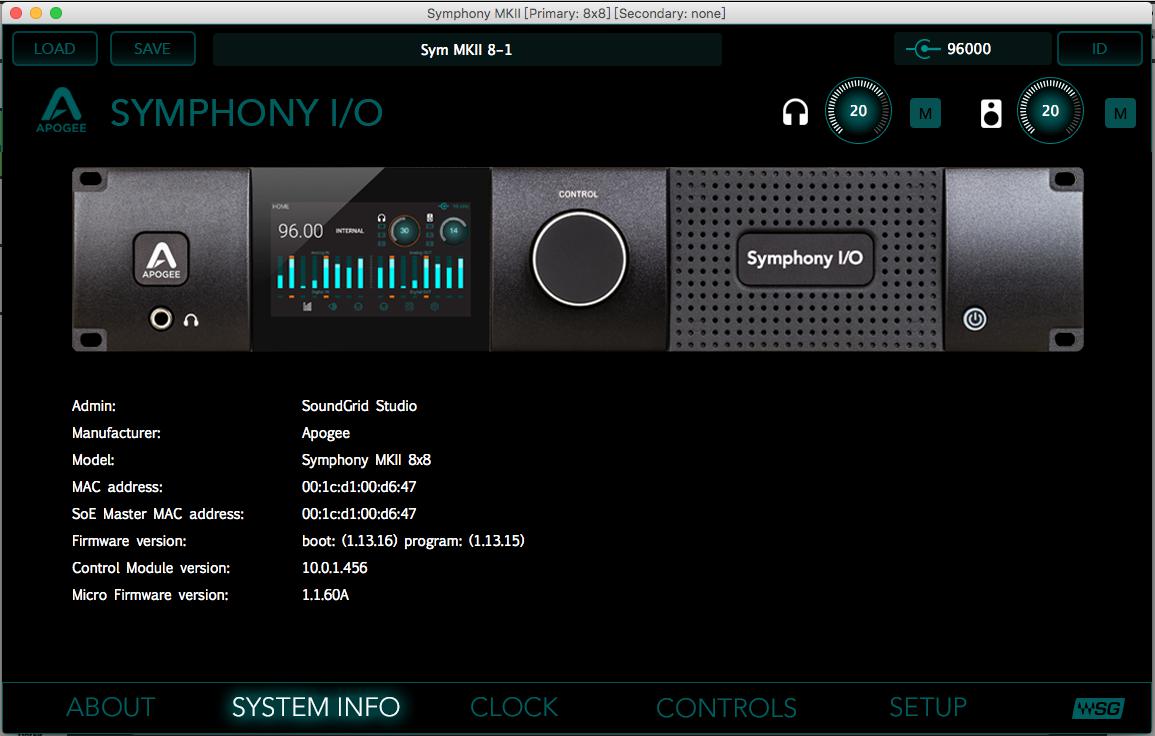This screenshot has width=1155, height=736.
Task: Open the CLOCK tab
Action: coord(514,708)
